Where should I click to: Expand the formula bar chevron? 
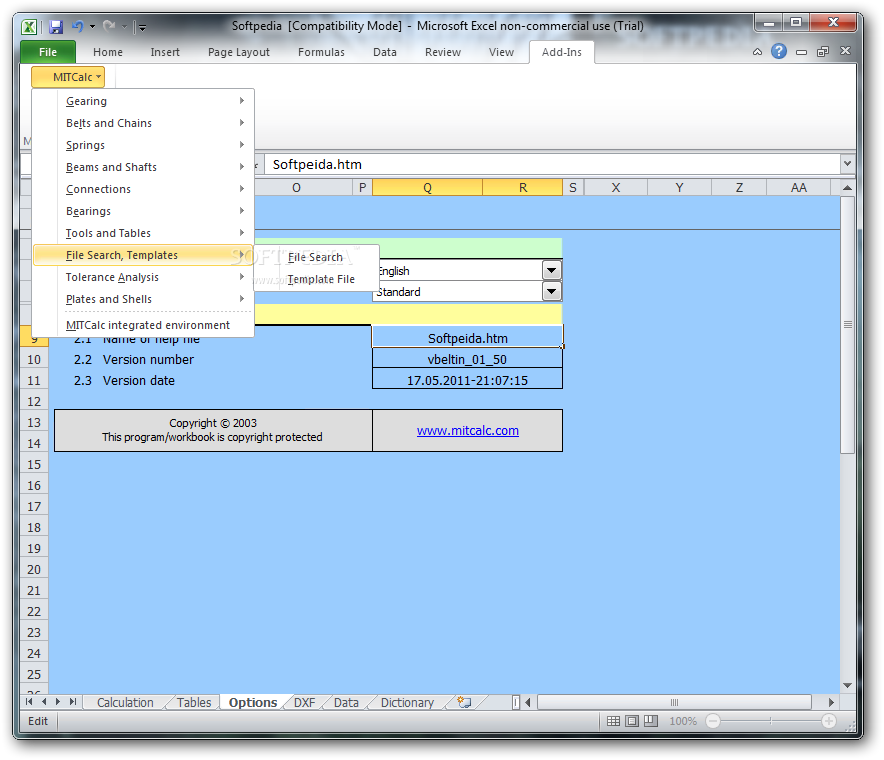tap(847, 164)
